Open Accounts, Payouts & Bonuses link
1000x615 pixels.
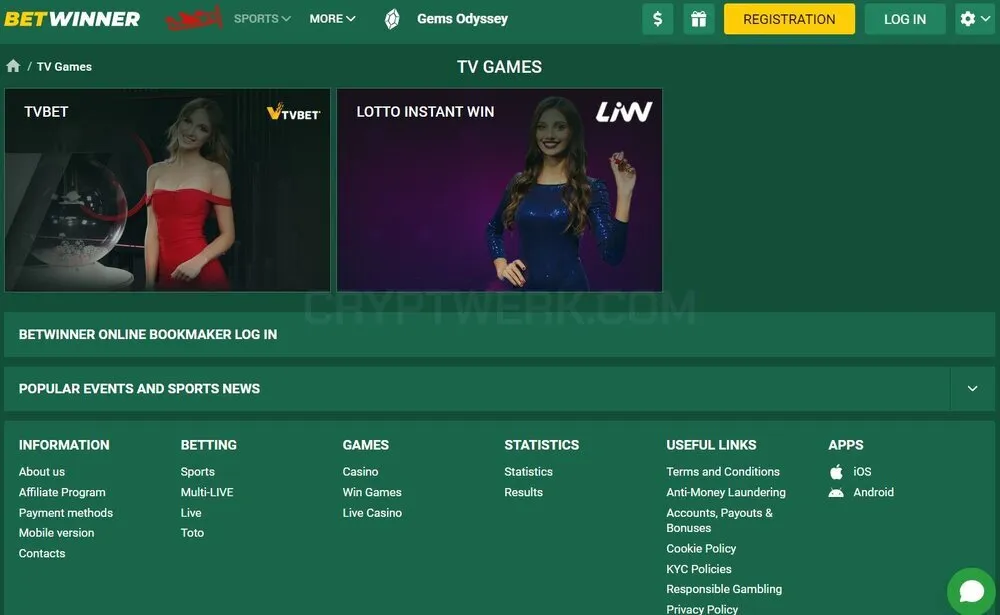pos(719,520)
